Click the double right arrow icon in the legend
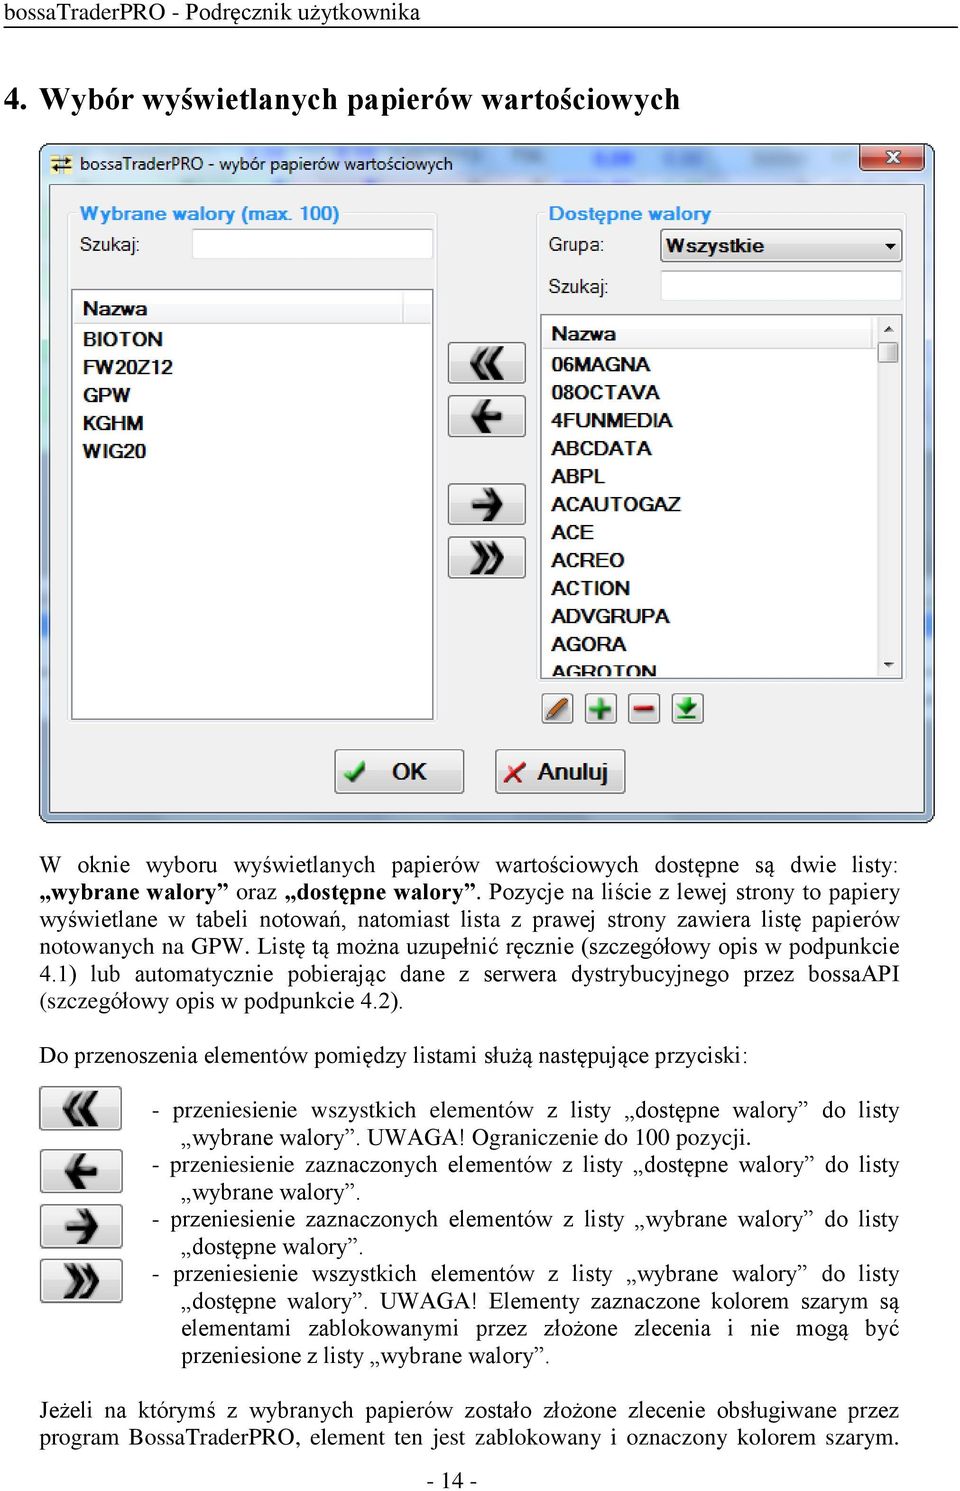Viewport: 960px width, 1491px height. click(x=81, y=1281)
